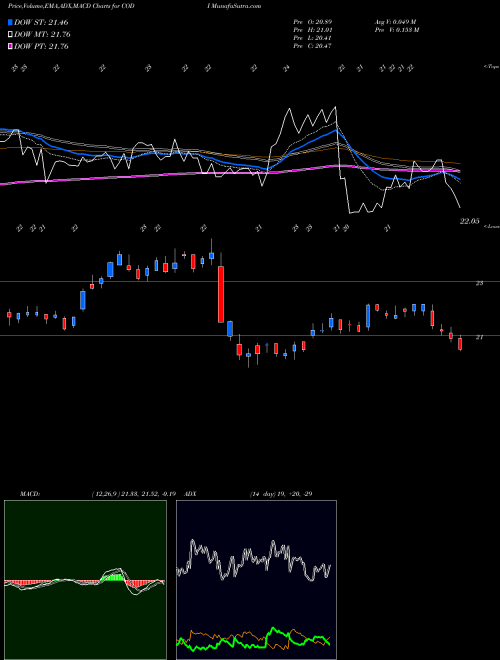
Task: Click the white DOW MT legend swatch
Action: [11, 35]
